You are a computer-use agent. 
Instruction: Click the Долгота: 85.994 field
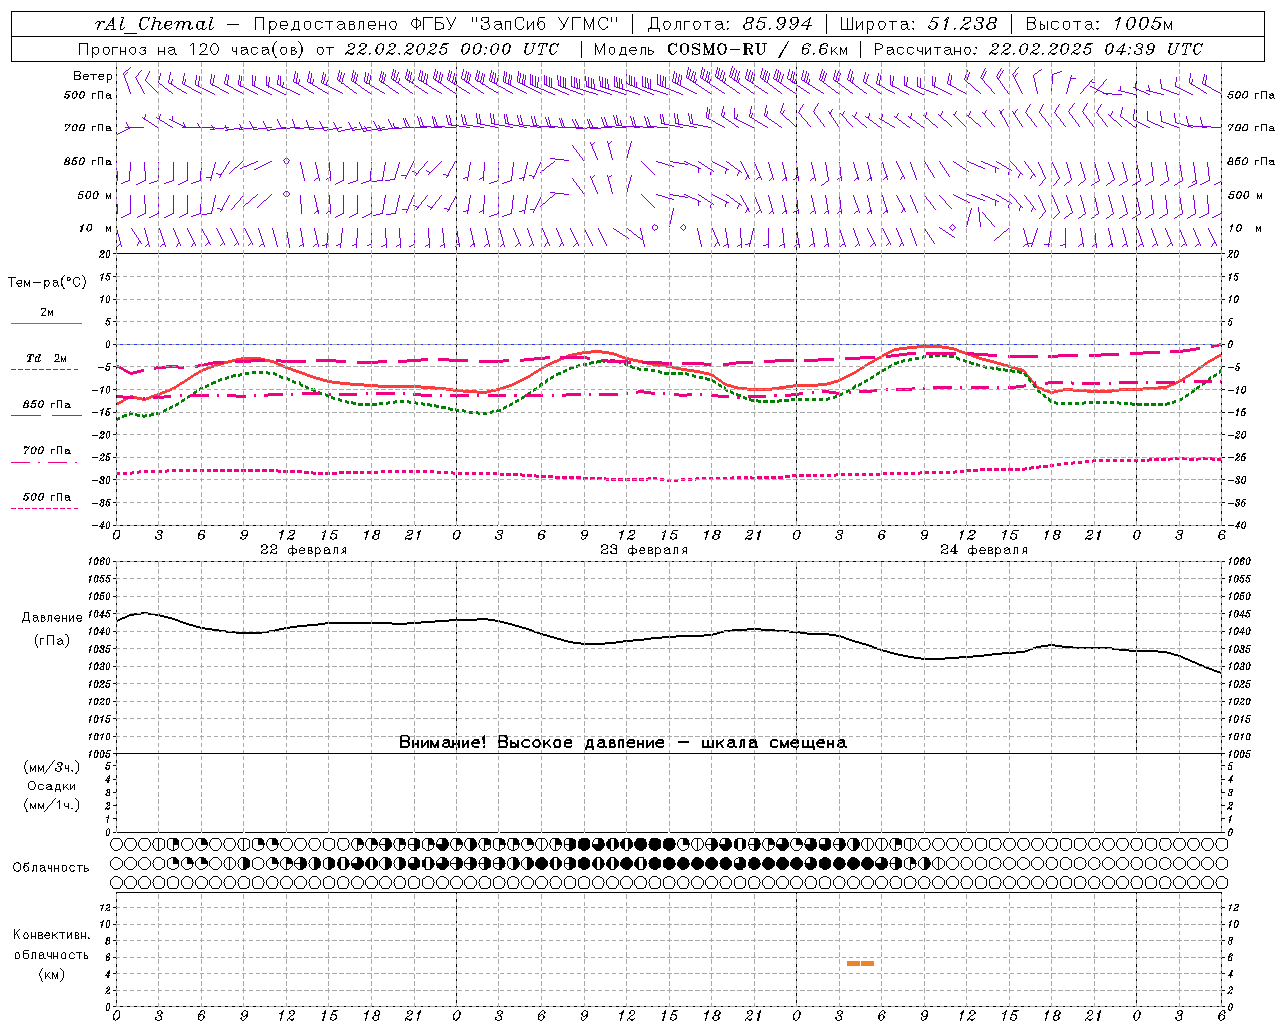coord(732,24)
